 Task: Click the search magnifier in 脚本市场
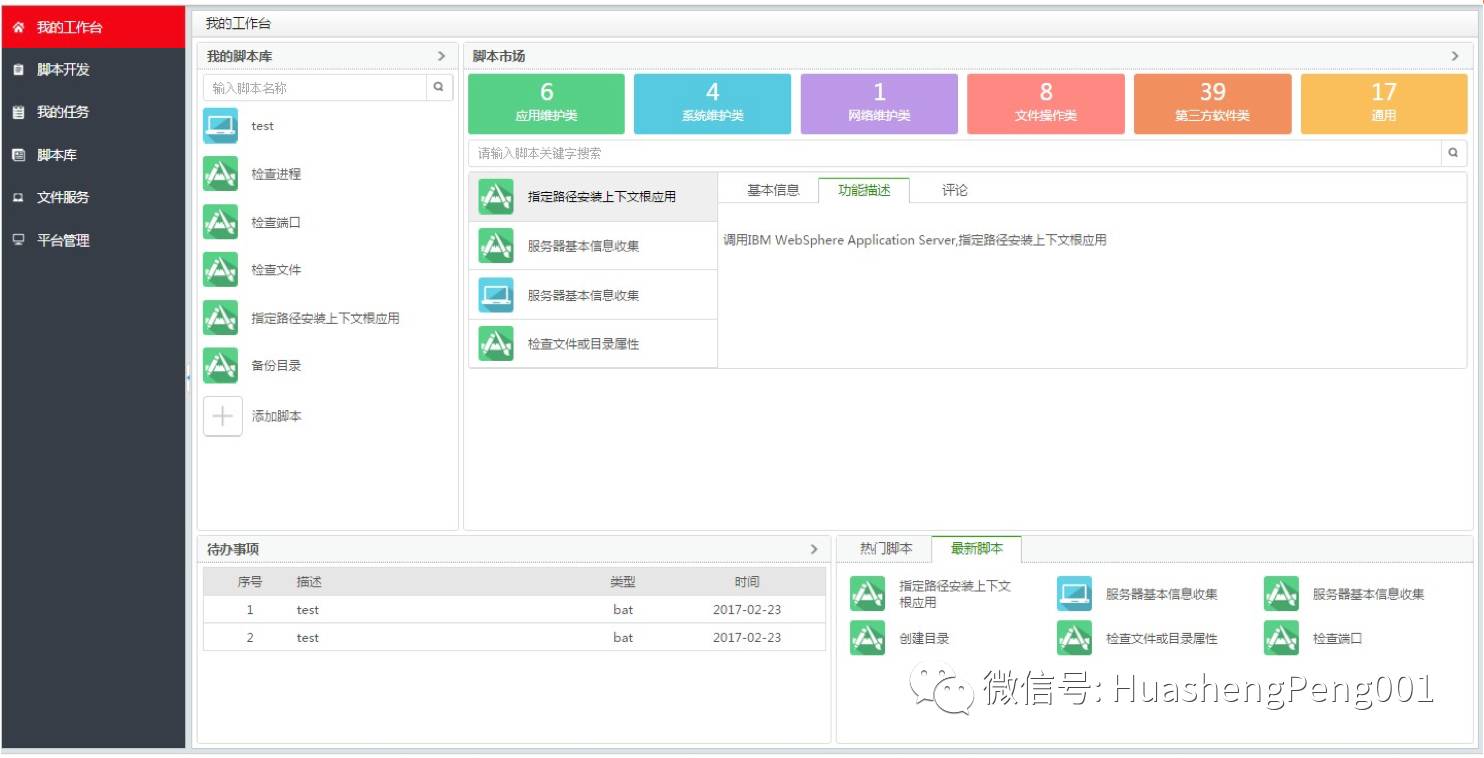[1453, 153]
